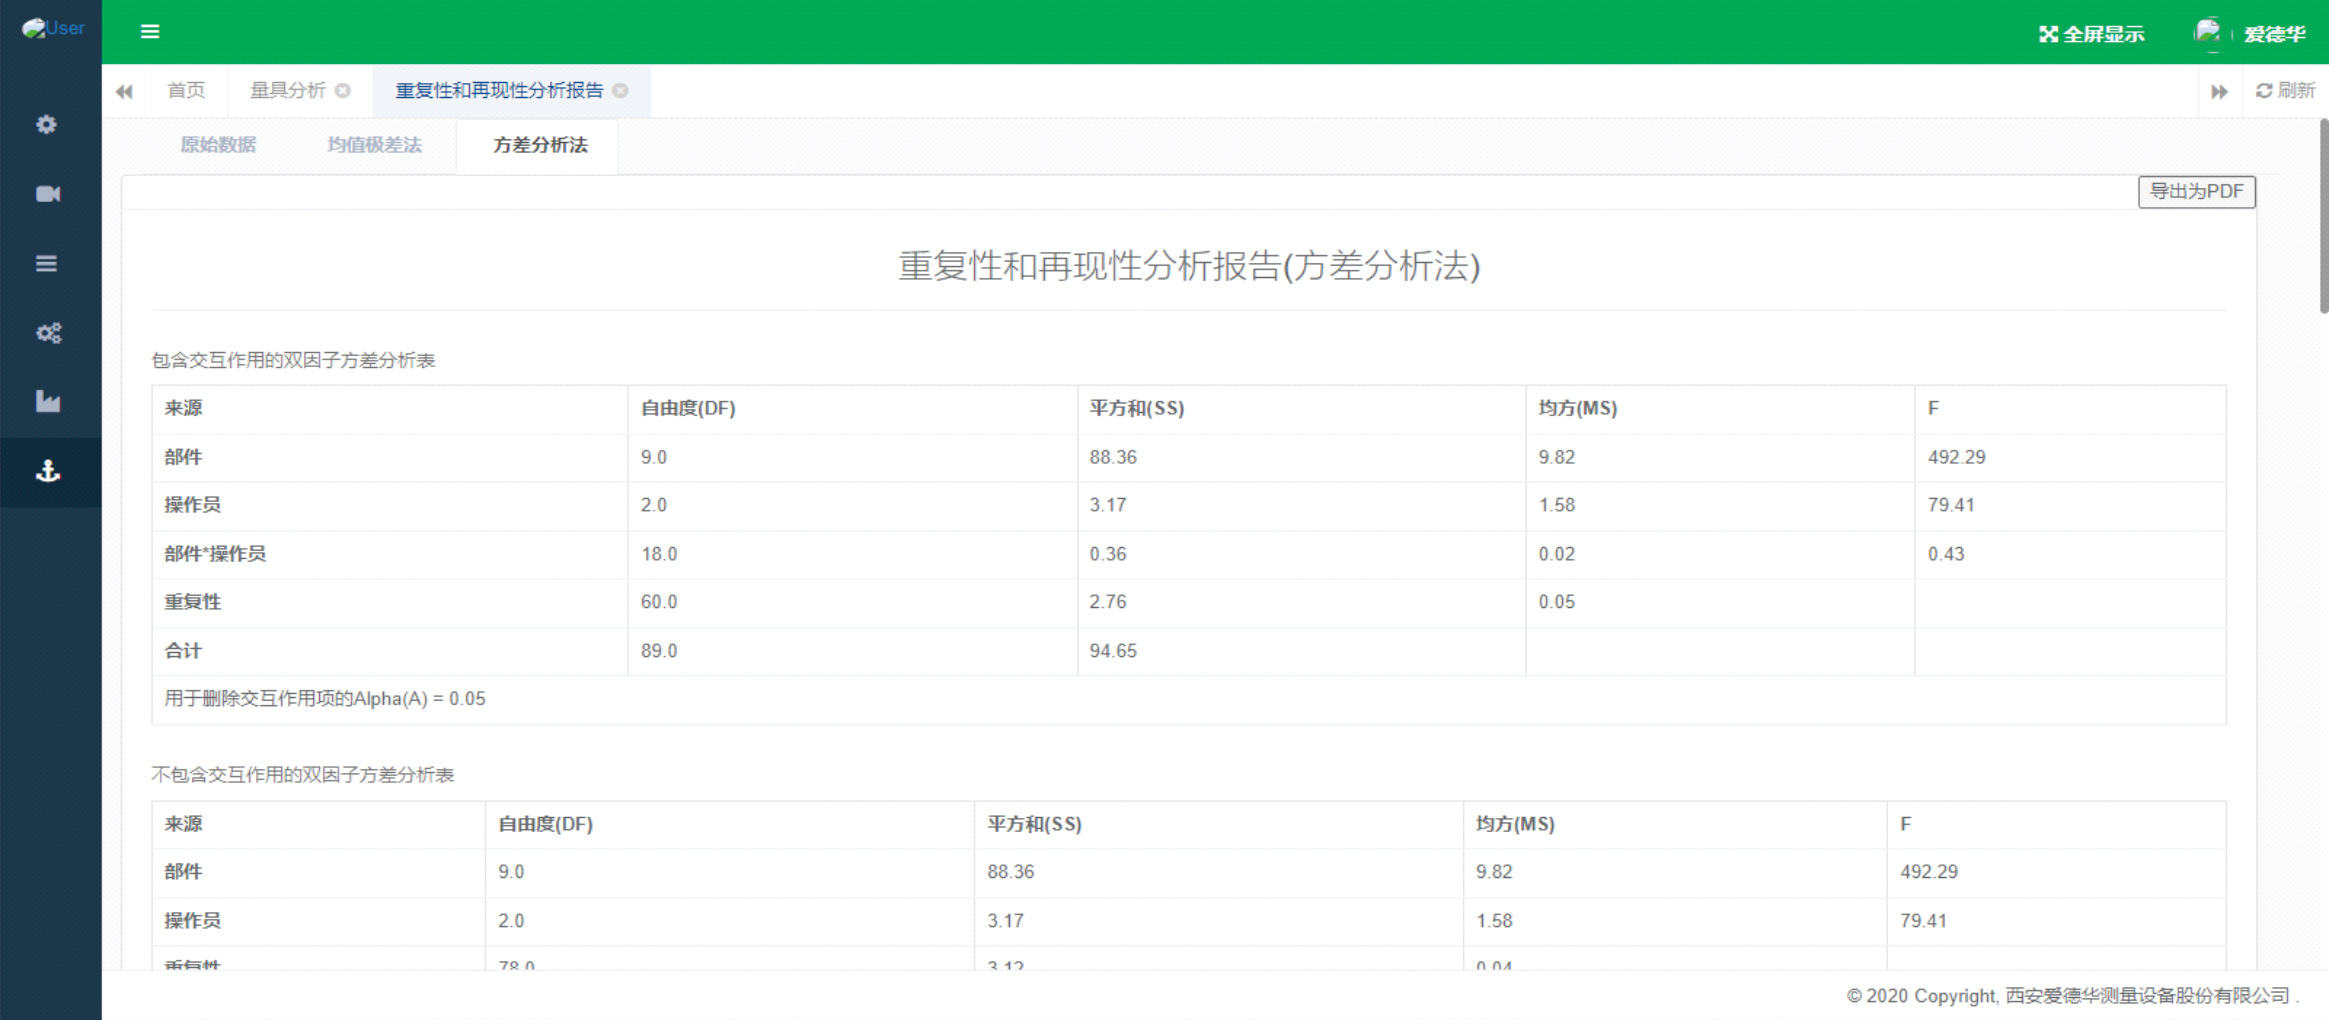Switch to the 首页 tab
The width and height of the screenshot is (2329, 1020).
pos(186,91)
